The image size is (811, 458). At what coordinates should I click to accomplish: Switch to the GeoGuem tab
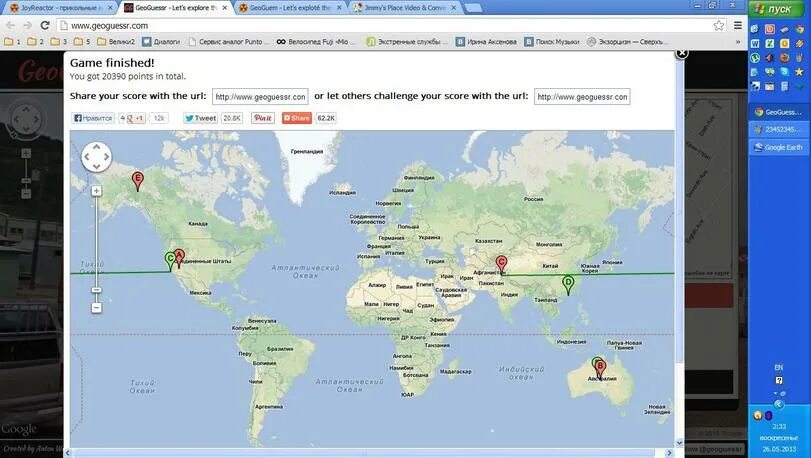(291, 8)
